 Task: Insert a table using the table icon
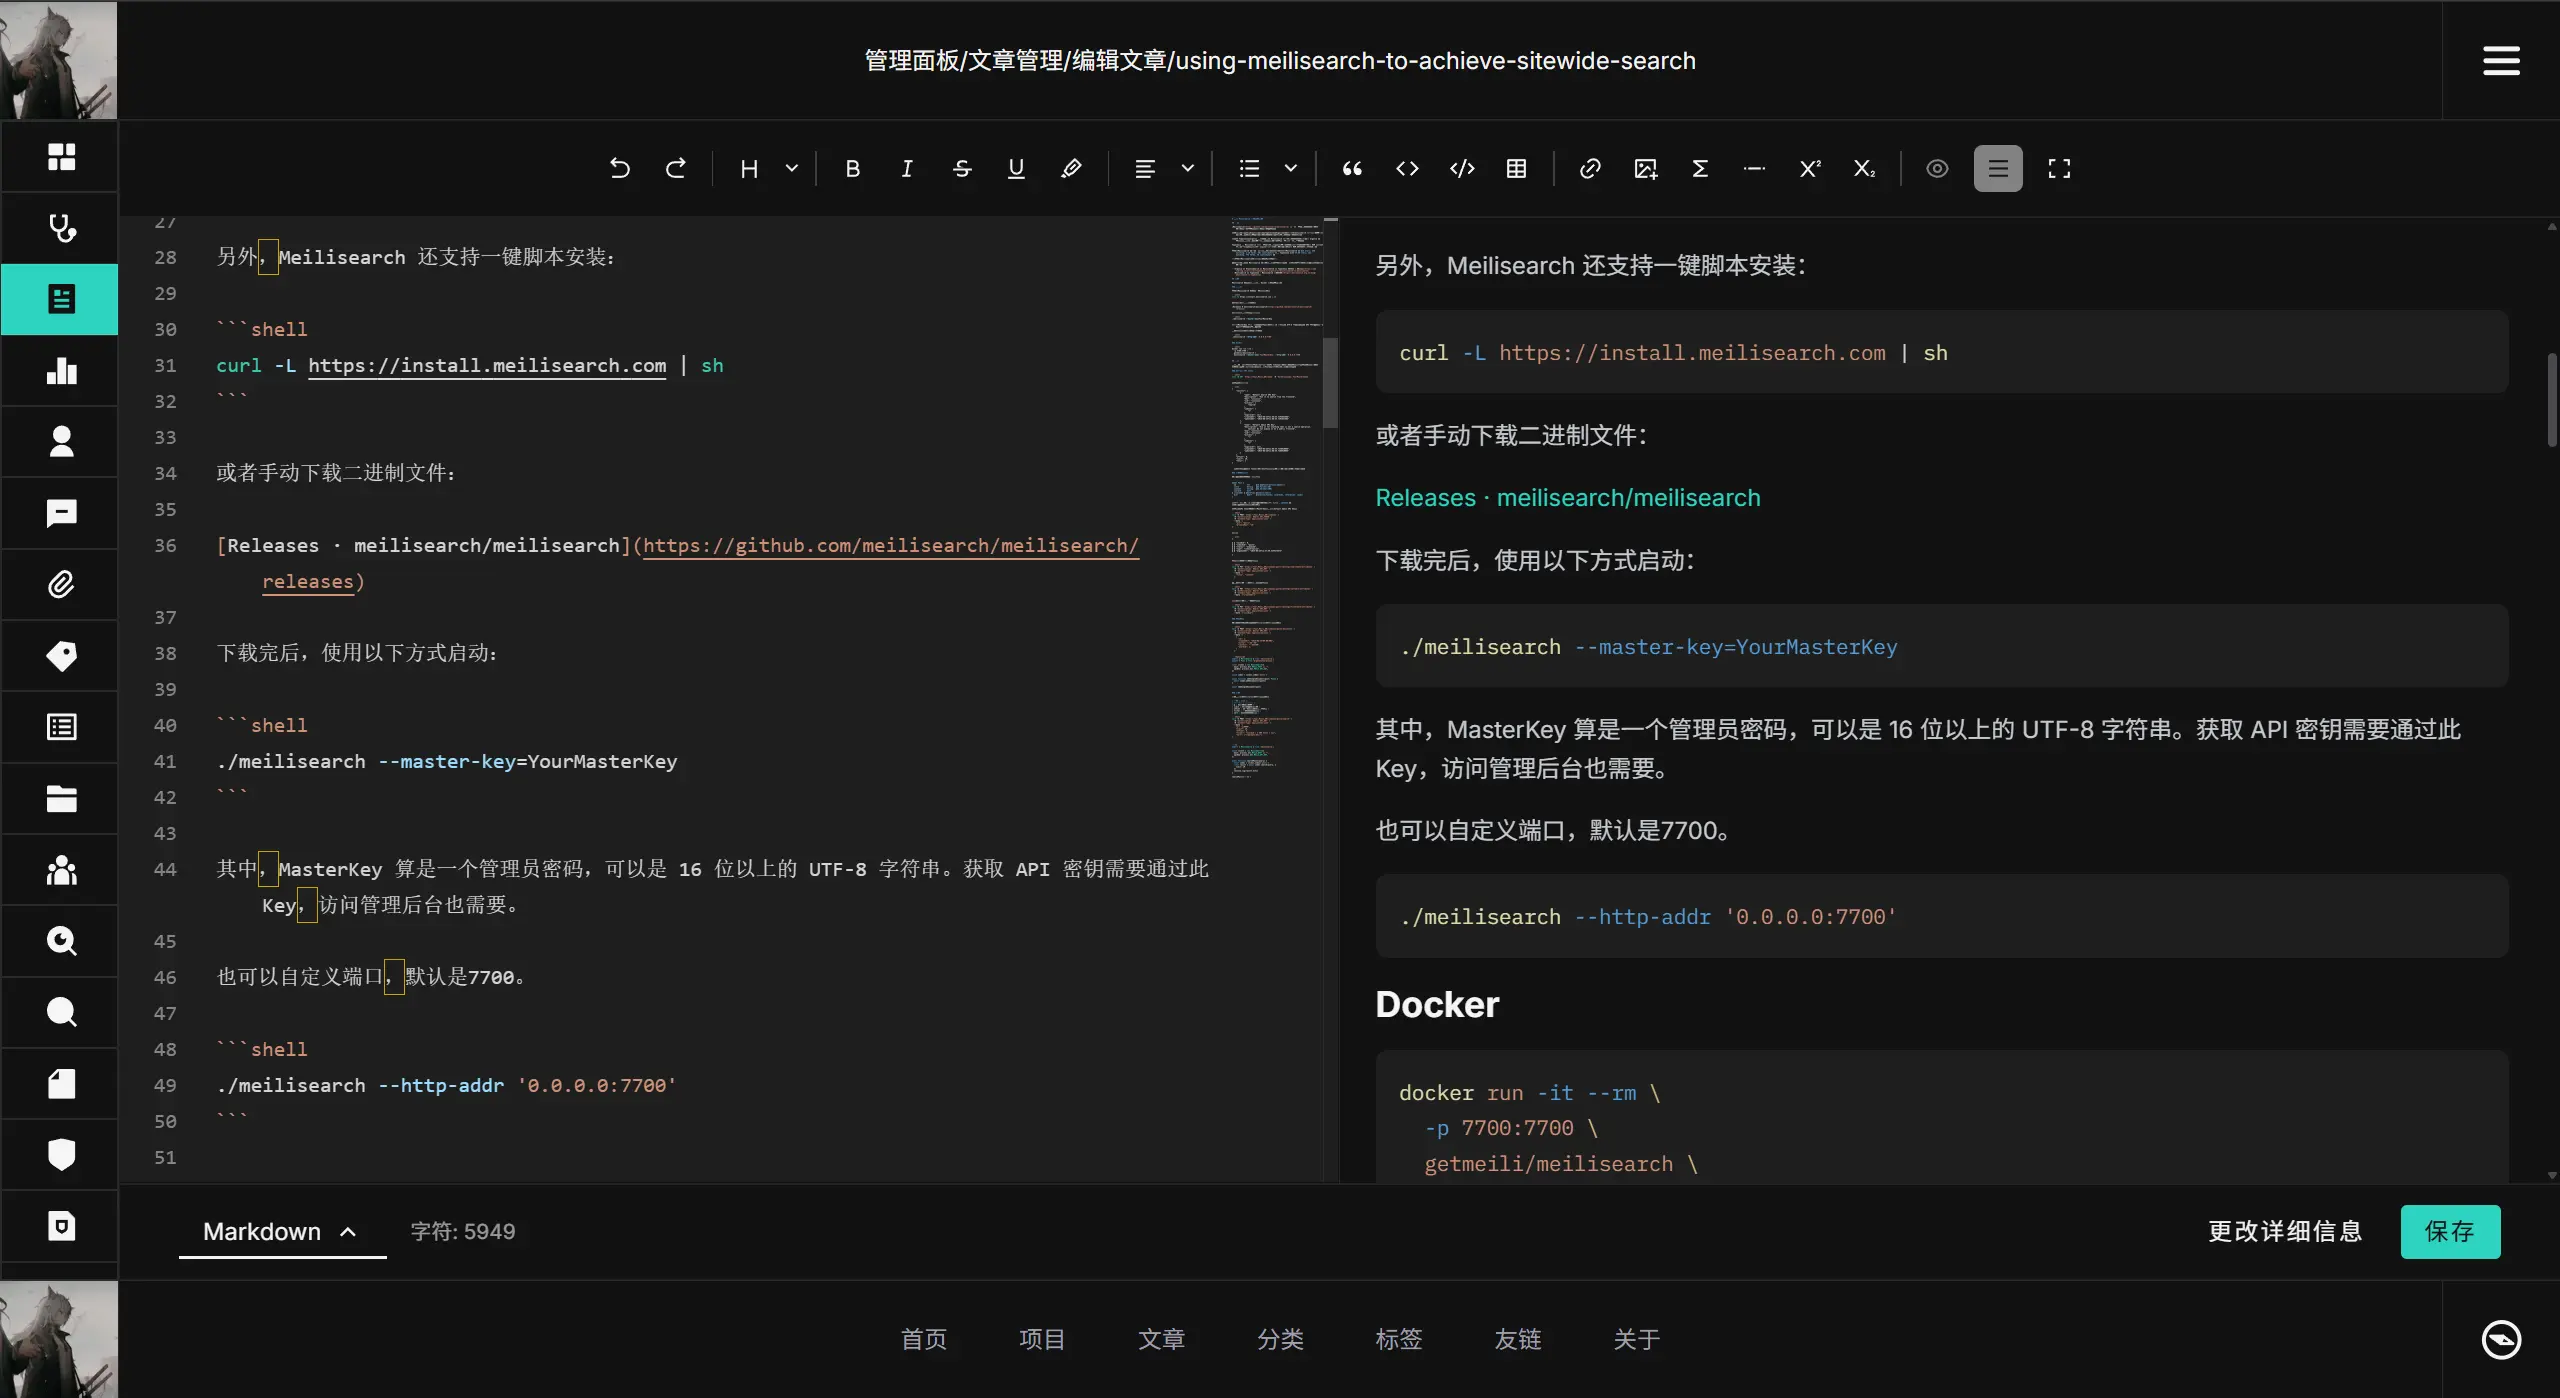tap(1516, 169)
